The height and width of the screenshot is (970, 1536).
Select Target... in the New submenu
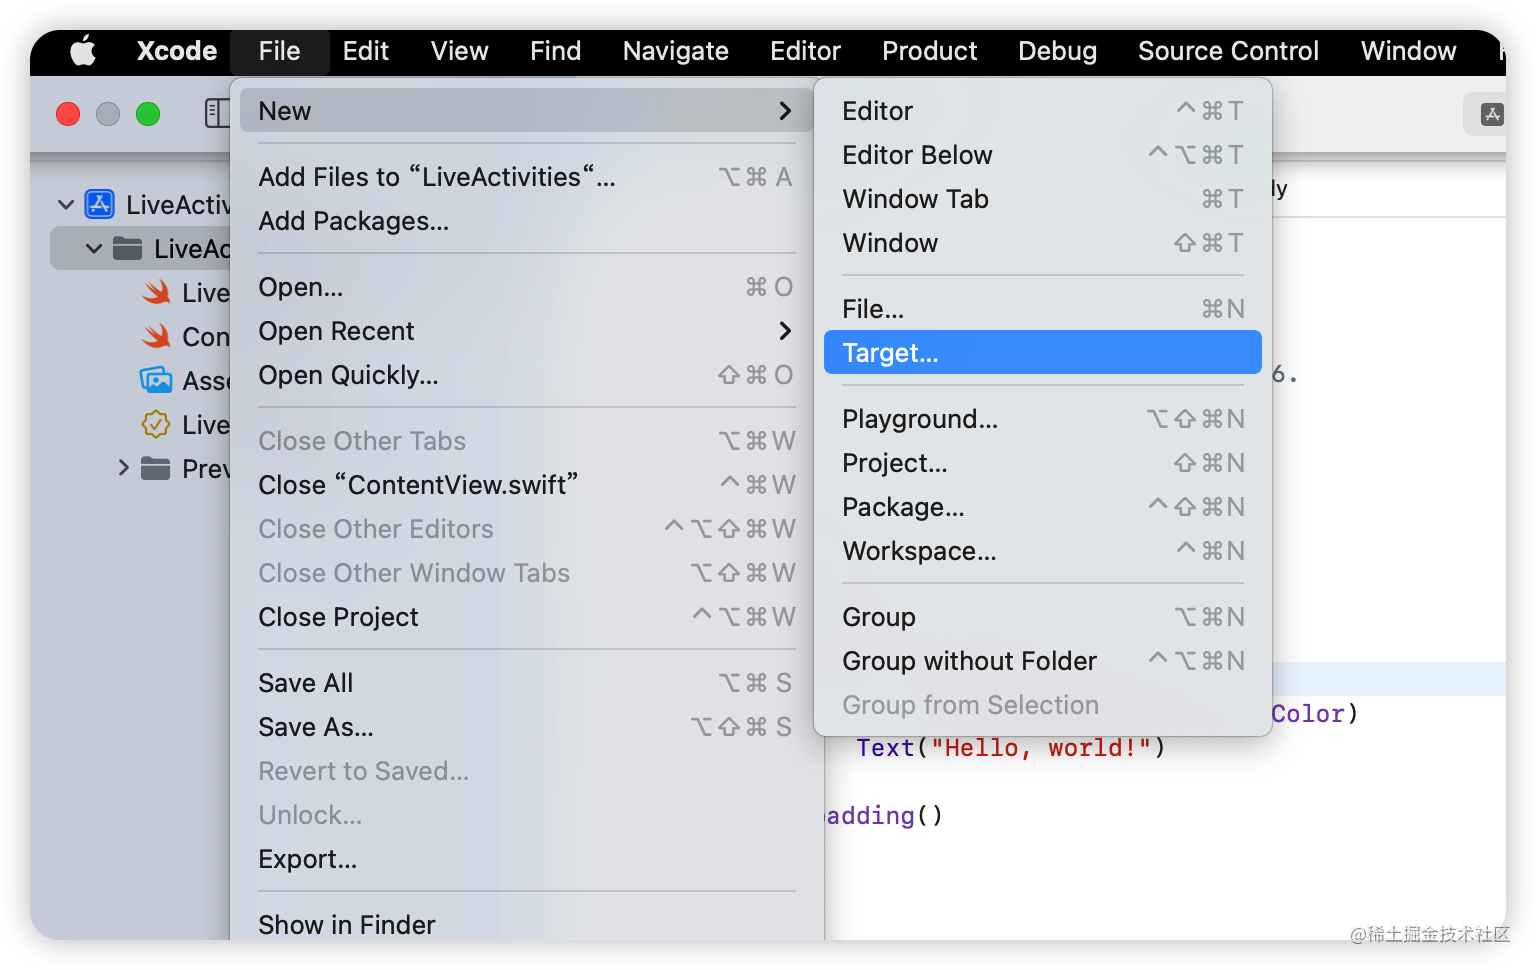(x=1043, y=353)
